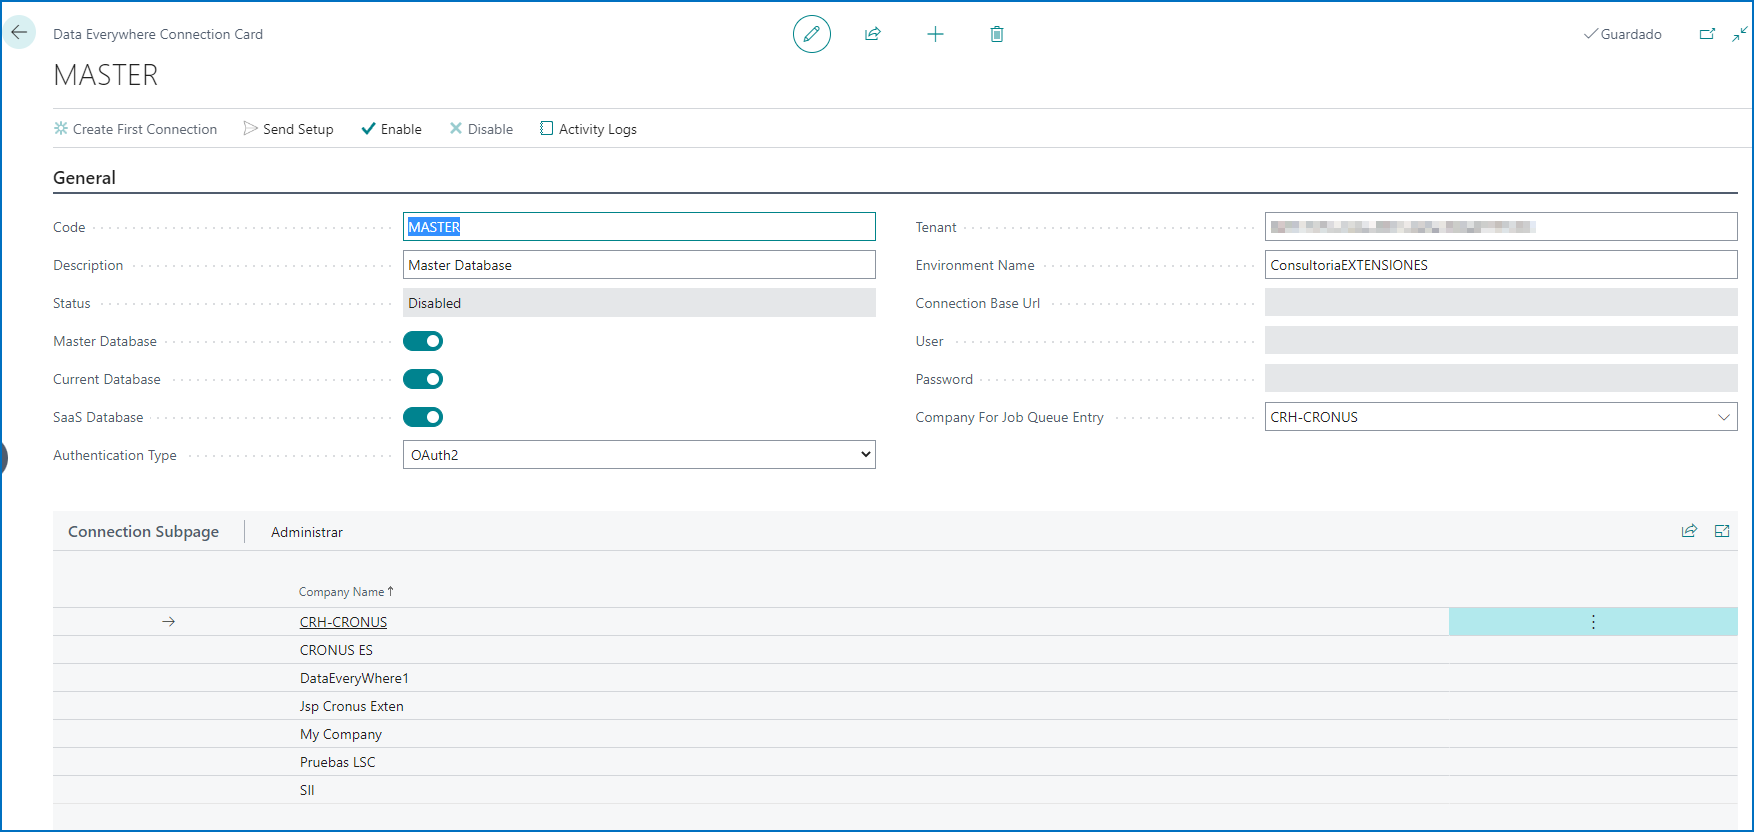Image resolution: width=1754 pixels, height=832 pixels.
Task: Click the Send Setup arrow icon
Action: click(250, 129)
